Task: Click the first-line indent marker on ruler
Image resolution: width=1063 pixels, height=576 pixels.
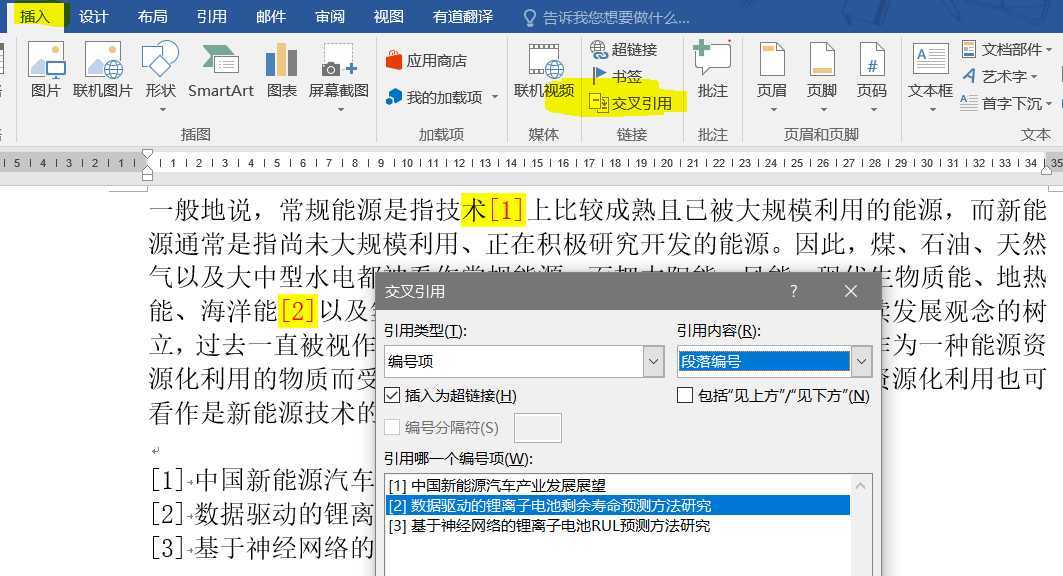Action: tap(147, 155)
